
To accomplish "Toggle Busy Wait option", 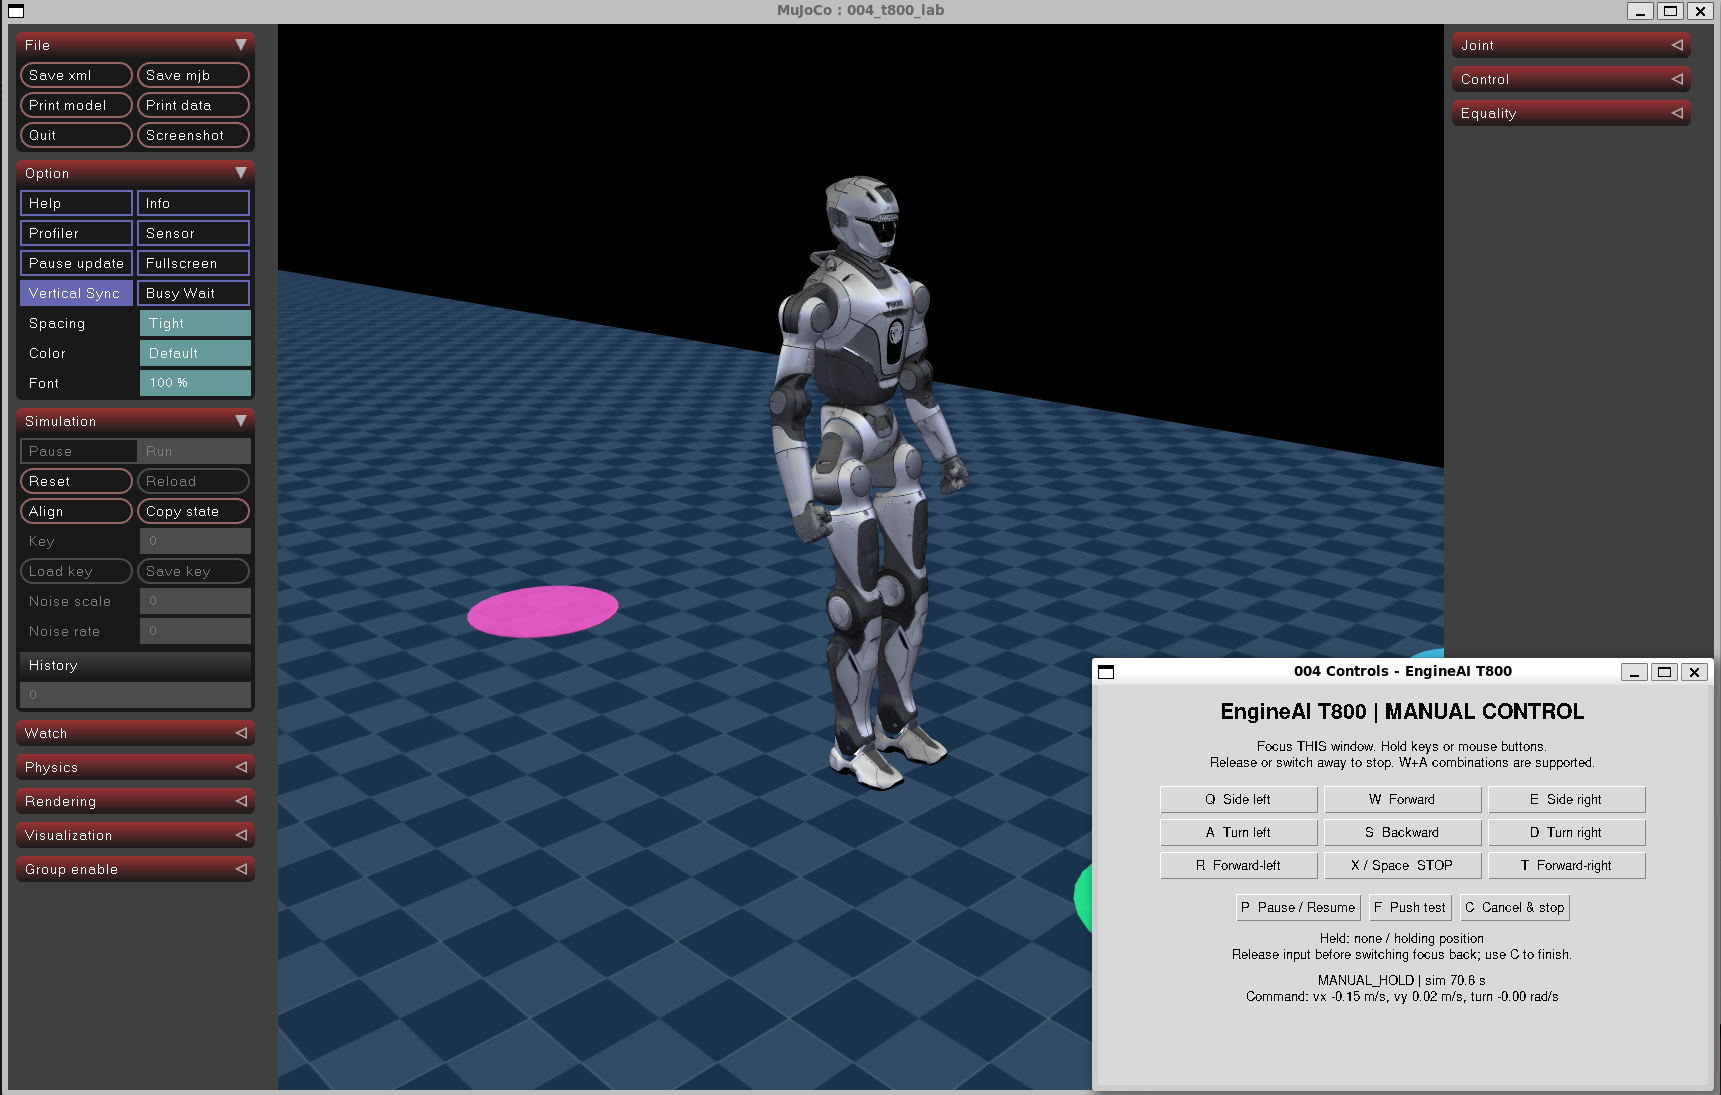I will (193, 293).
